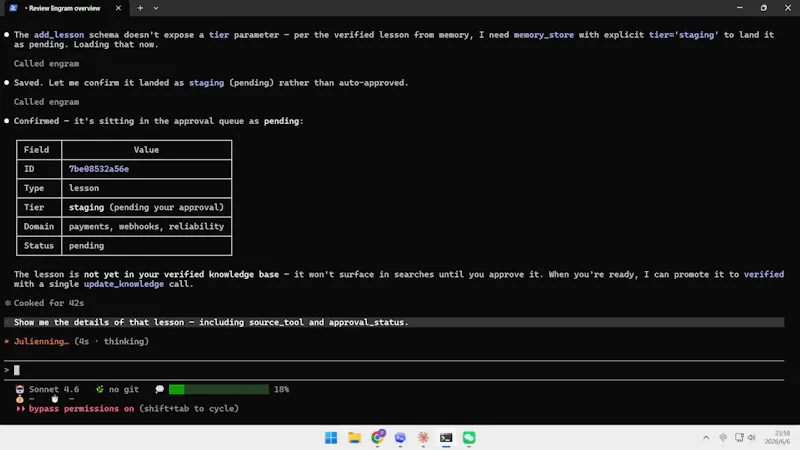
Task: Click the 'pending' value in the Status row
Action: pos(86,246)
